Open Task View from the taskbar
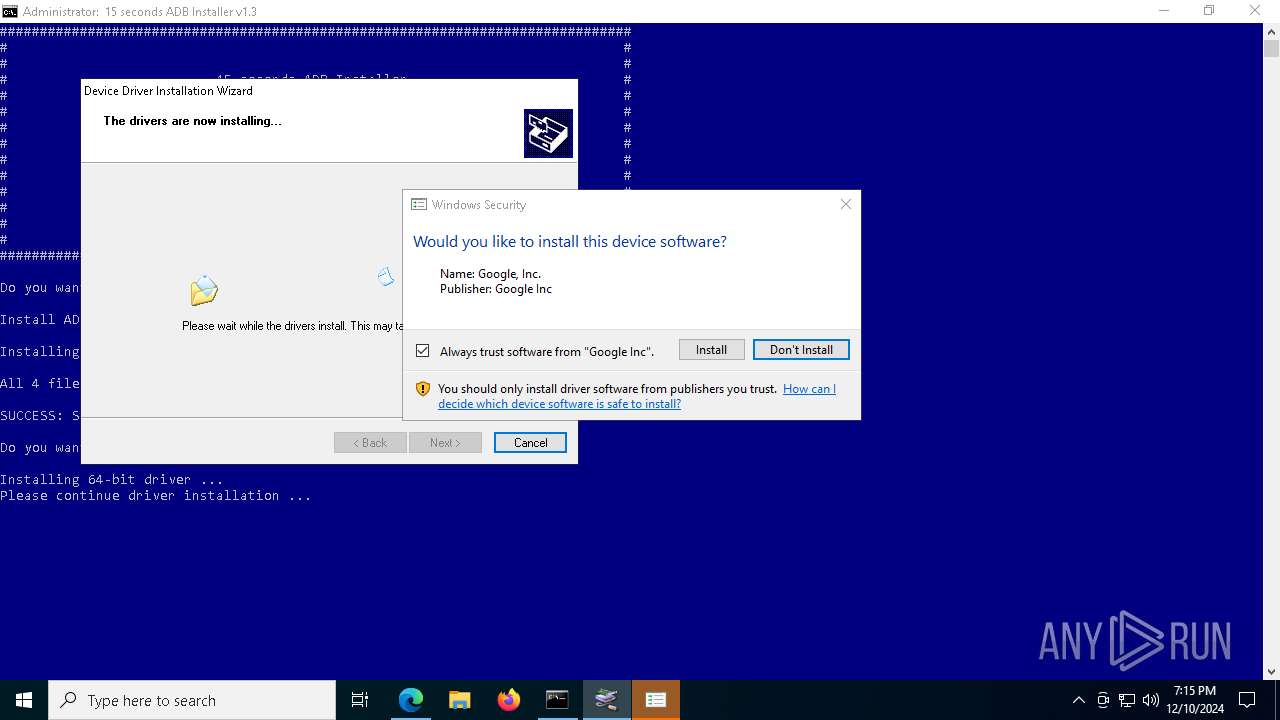The width and height of the screenshot is (1280, 720). pyautogui.click(x=360, y=700)
